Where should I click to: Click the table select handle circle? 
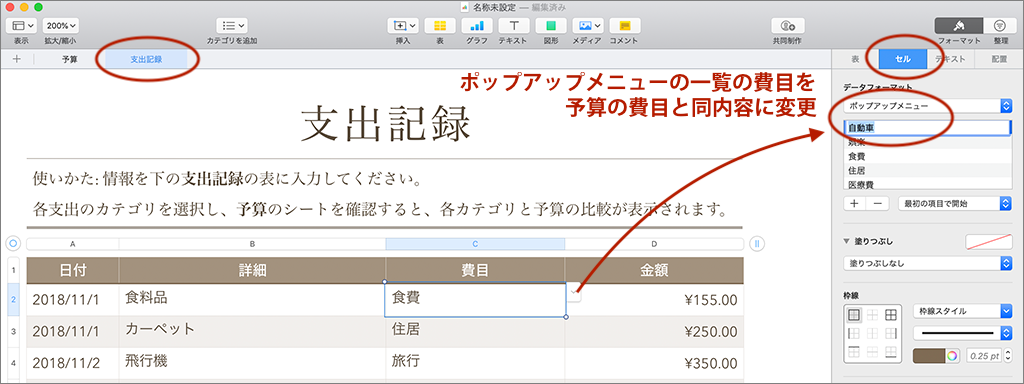13,244
